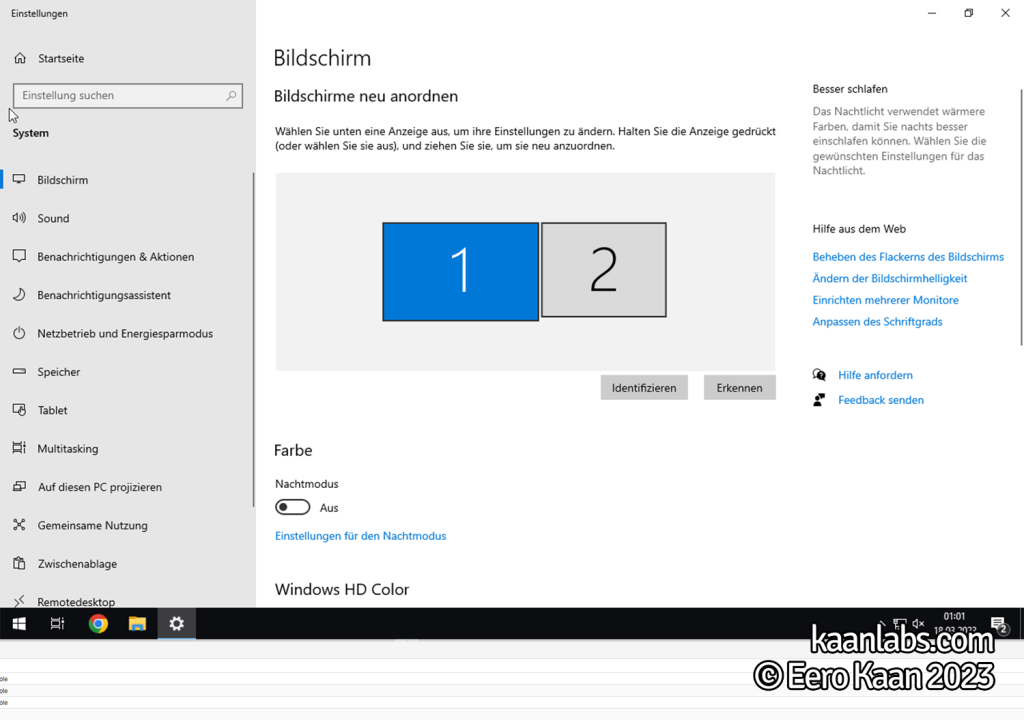
Task: Open Zwischenablage clipboard icon
Action: click(20, 563)
